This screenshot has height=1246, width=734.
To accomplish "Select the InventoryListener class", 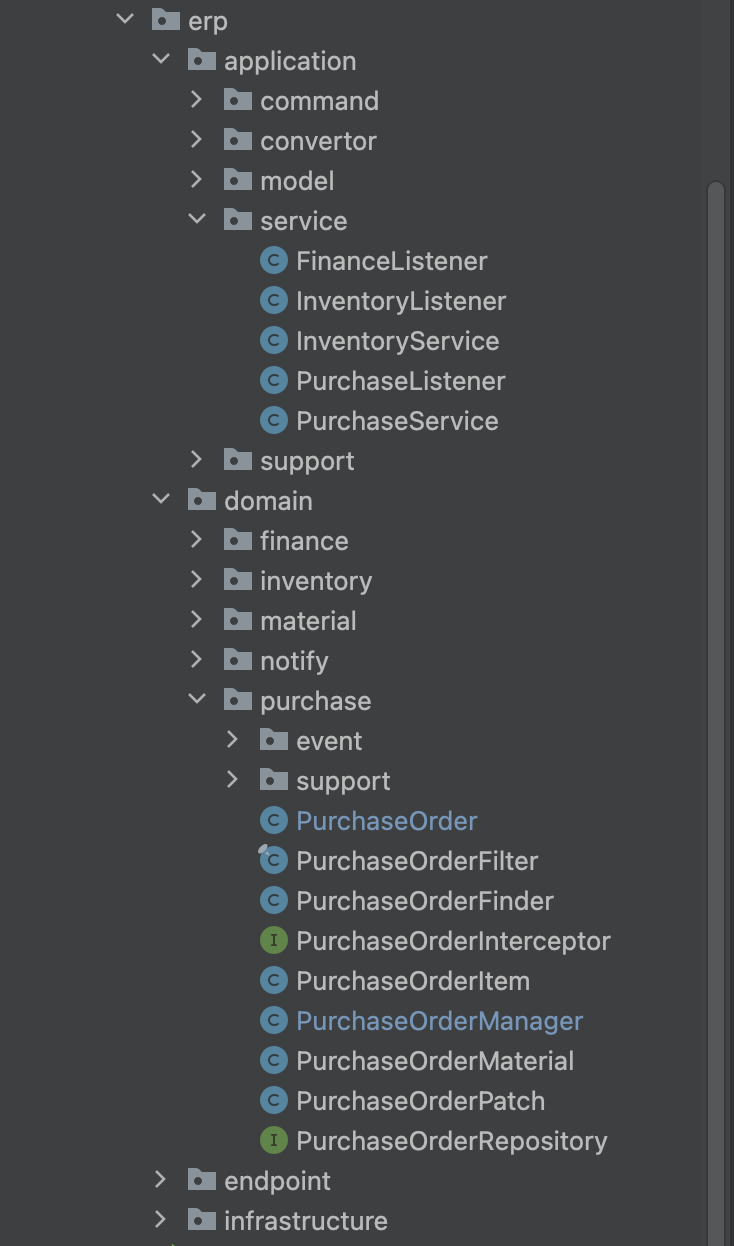I will click(x=401, y=301).
